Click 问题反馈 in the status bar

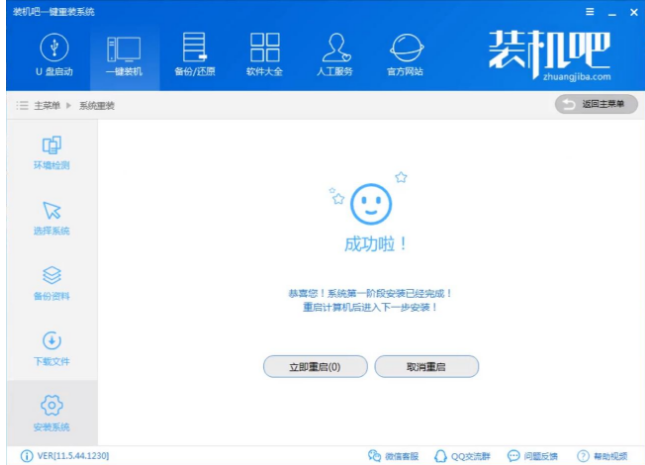[533, 456]
